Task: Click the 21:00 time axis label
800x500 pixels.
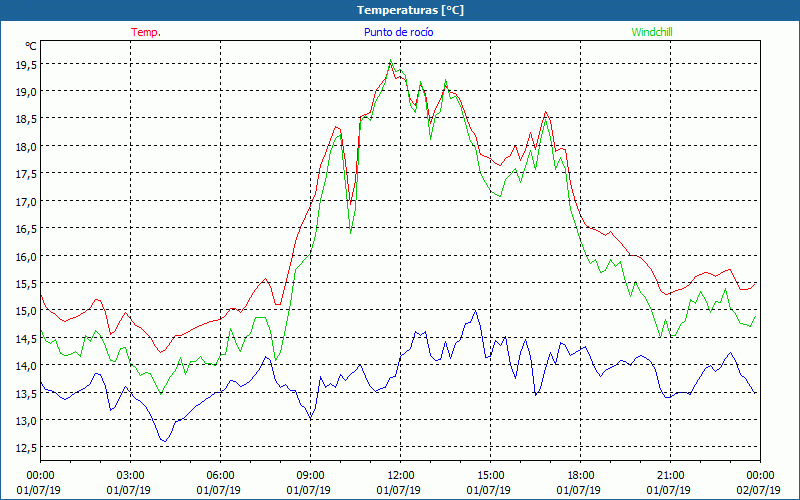Action: click(x=670, y=476)
